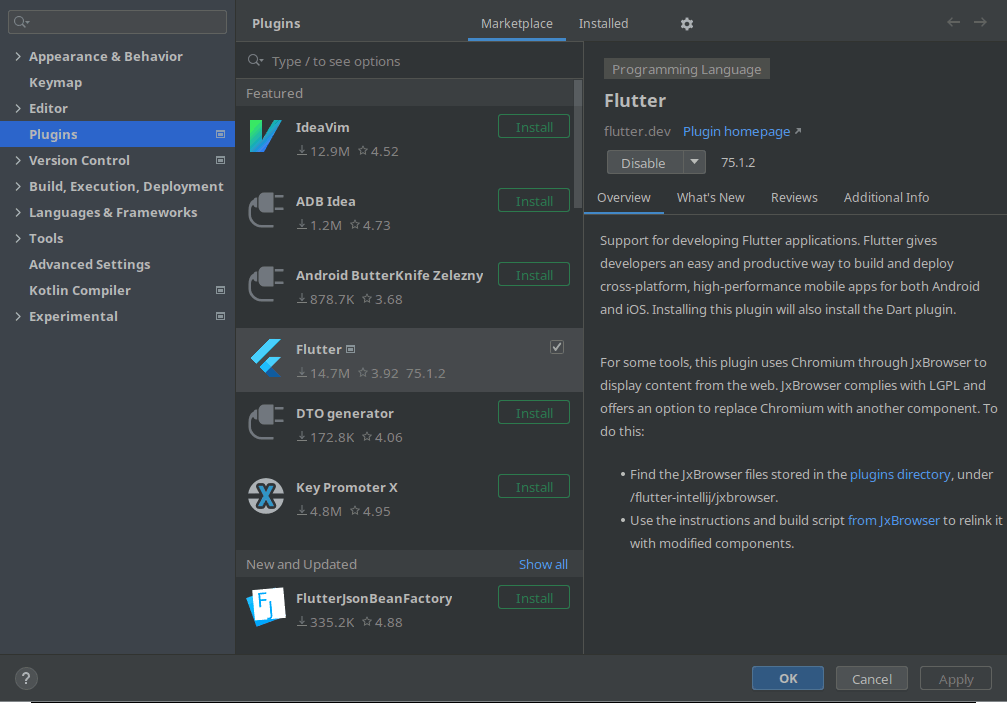The image size is (1007, 703).
Task: Click the bundled icon next to Flutter name
Action: (351, 349)
